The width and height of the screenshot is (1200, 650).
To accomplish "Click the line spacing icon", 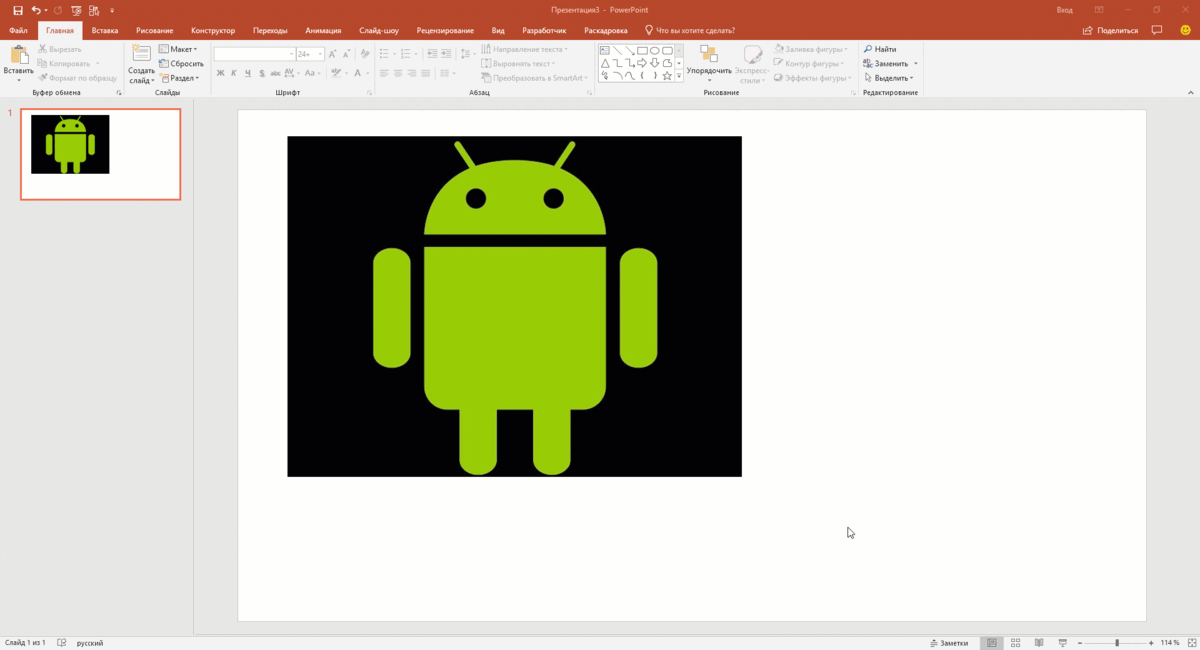I will [467, 54].
